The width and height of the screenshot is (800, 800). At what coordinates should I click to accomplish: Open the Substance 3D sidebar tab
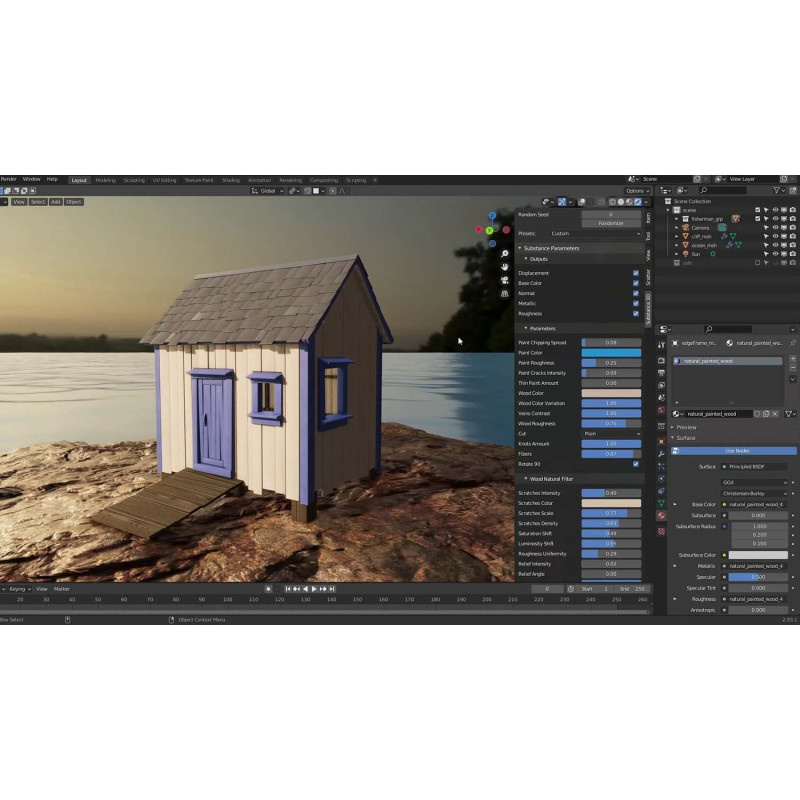tap(648, 307)
